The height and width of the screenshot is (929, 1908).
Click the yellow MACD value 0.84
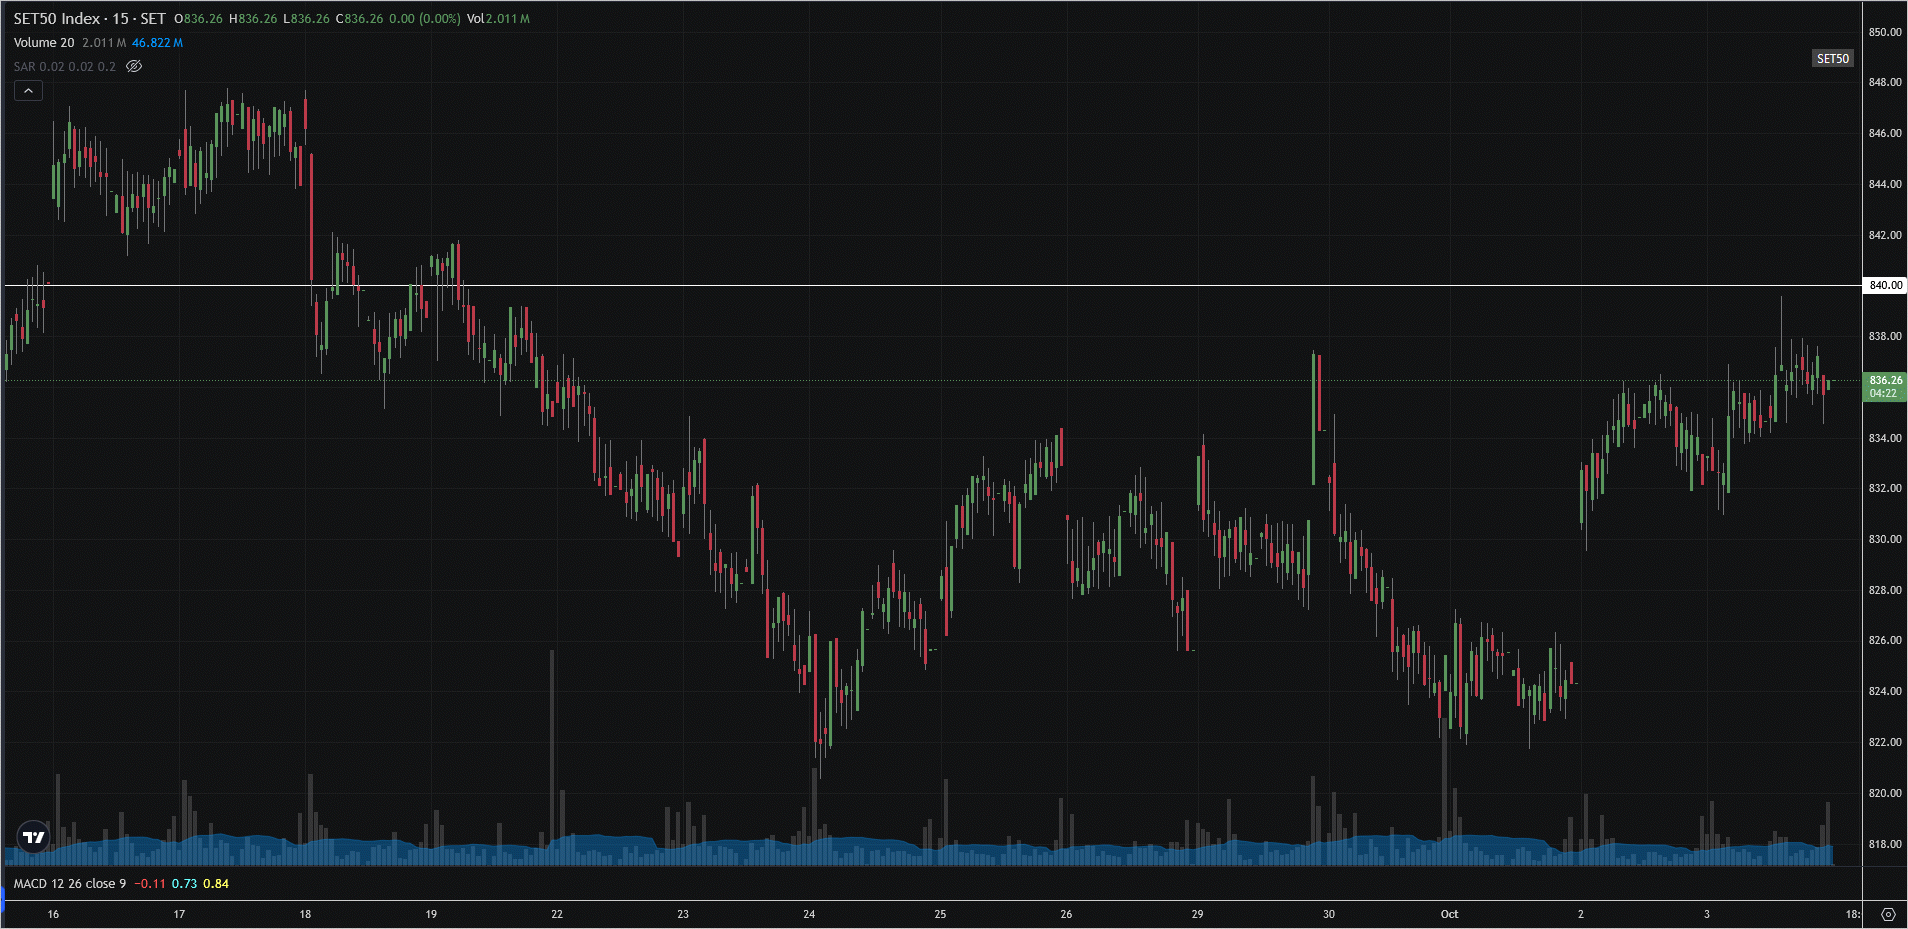216,884
